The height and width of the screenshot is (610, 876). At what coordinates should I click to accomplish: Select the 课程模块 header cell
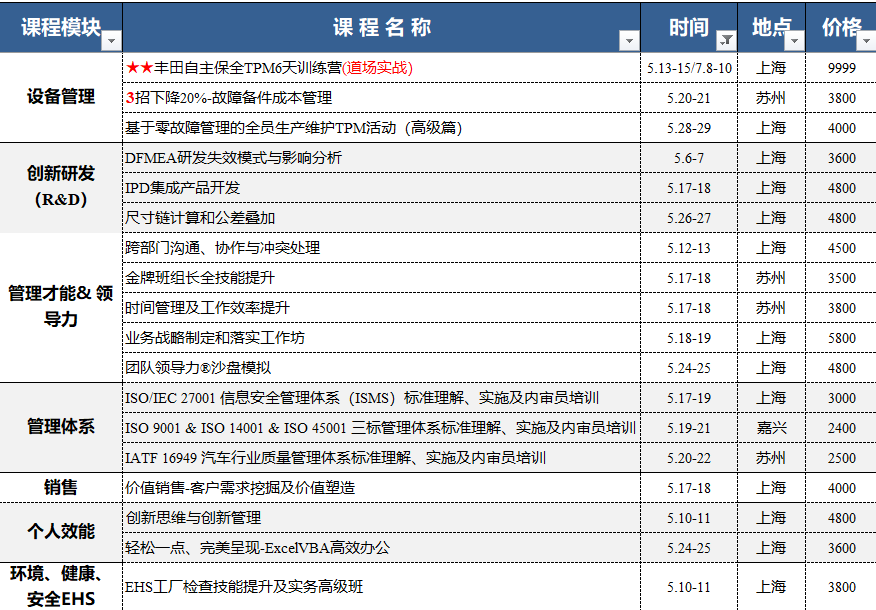61,27
